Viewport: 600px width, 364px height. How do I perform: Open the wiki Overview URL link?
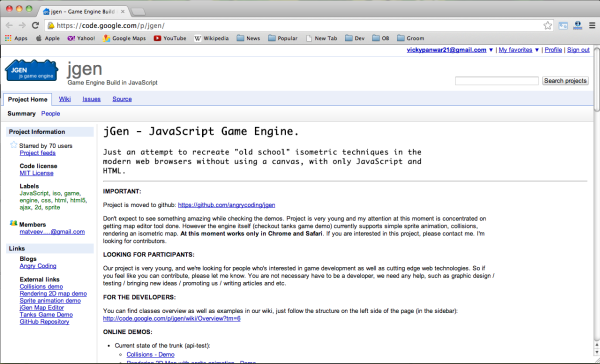[171, 318]
